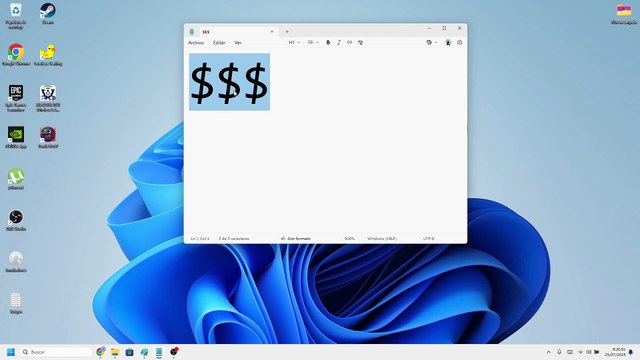
Task: Open the yellow duck desktop icon
Action: (48, 55)
